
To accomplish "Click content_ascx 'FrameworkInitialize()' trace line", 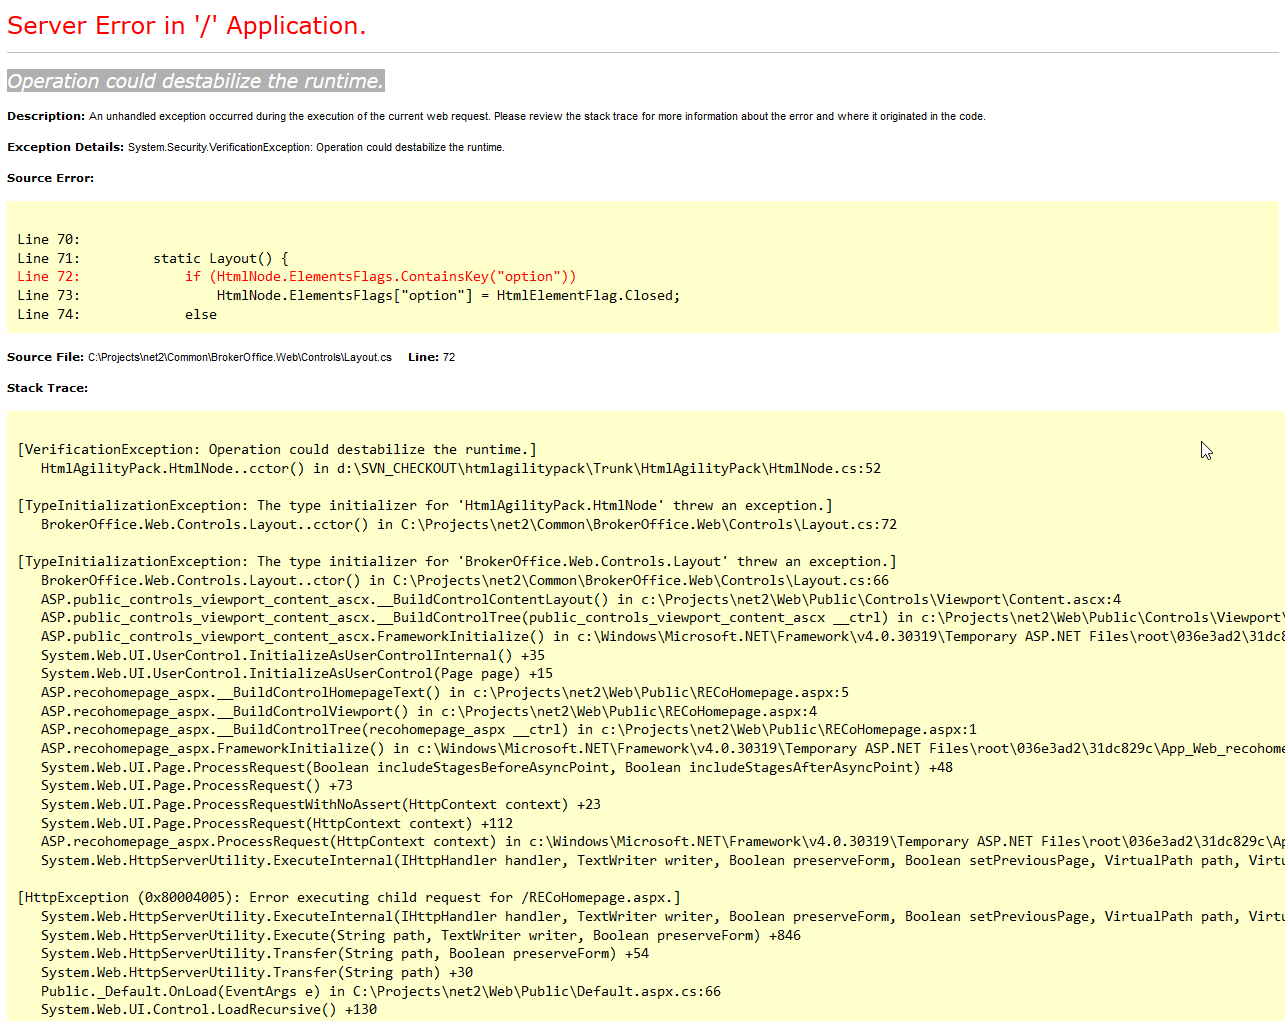I will [x=663, y=636].
